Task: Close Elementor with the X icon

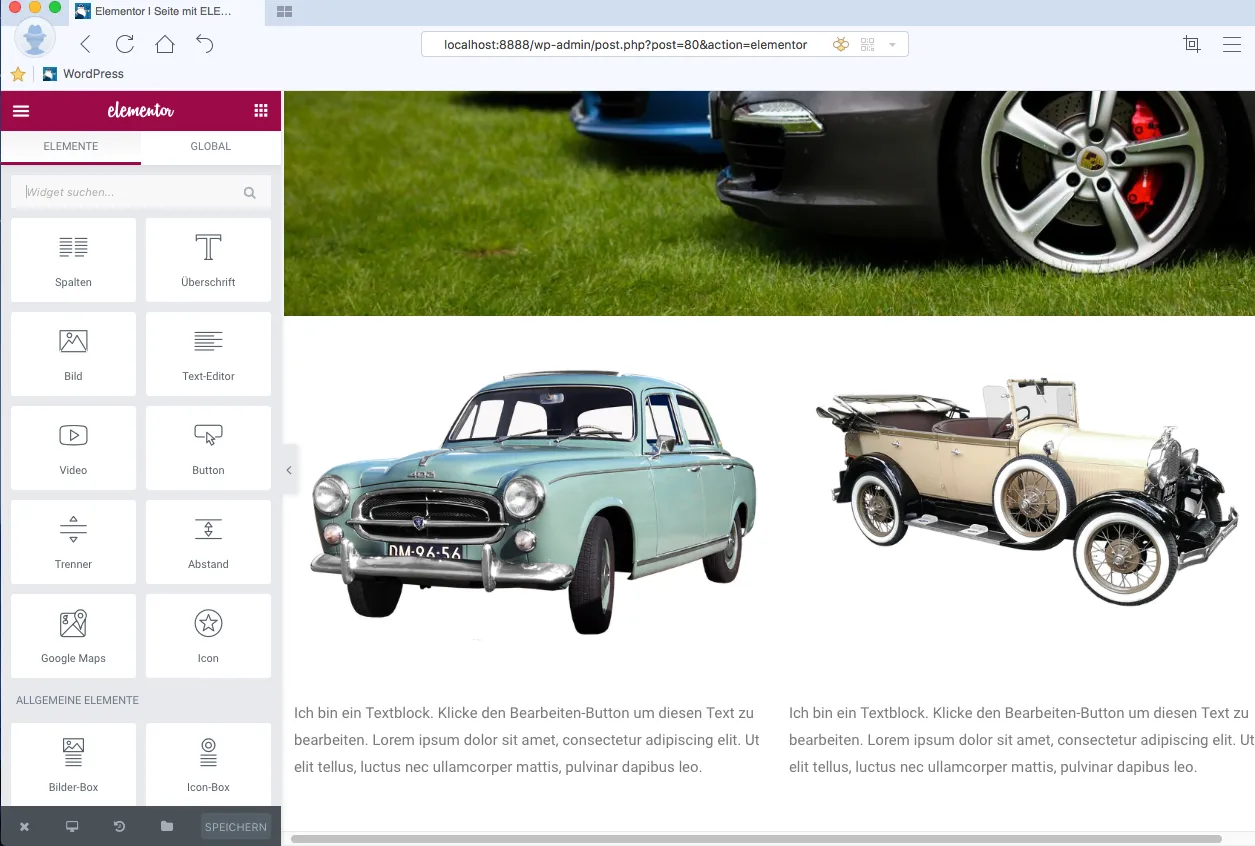Action: point(24,827)
